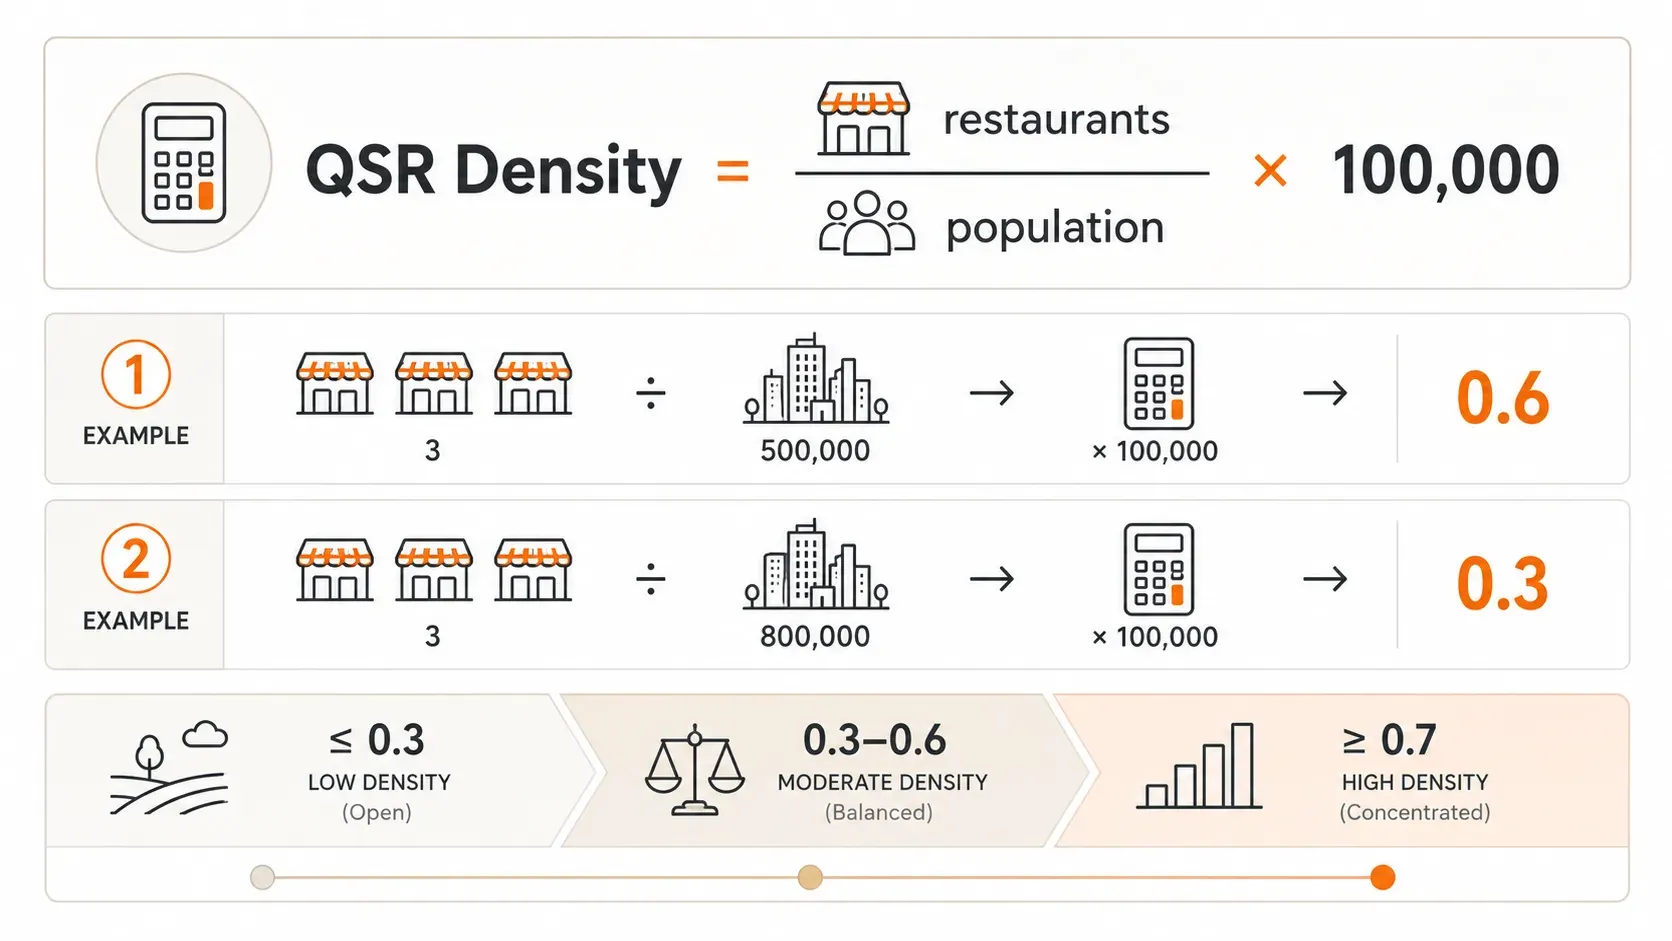Click the calculator icon in Example 2 row
This screenshot has height=941, width=1672.
[x=1159, y=568]
